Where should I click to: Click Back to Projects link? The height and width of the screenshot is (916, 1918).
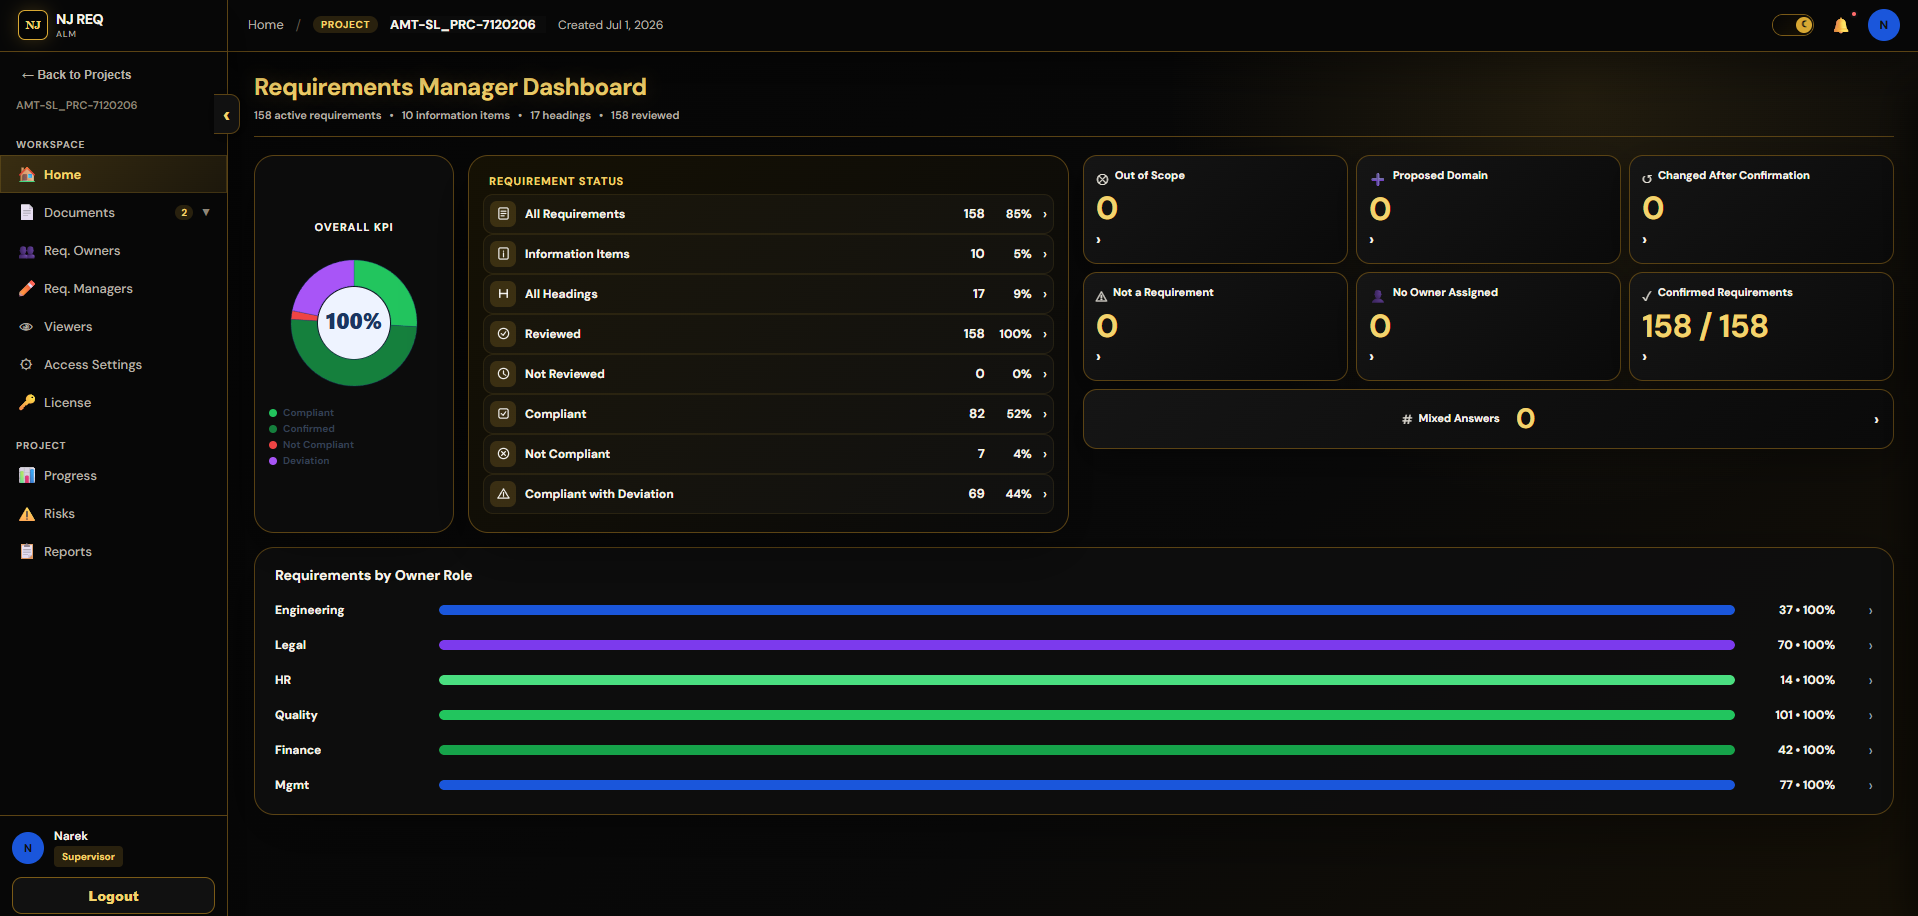pos(77,75)
